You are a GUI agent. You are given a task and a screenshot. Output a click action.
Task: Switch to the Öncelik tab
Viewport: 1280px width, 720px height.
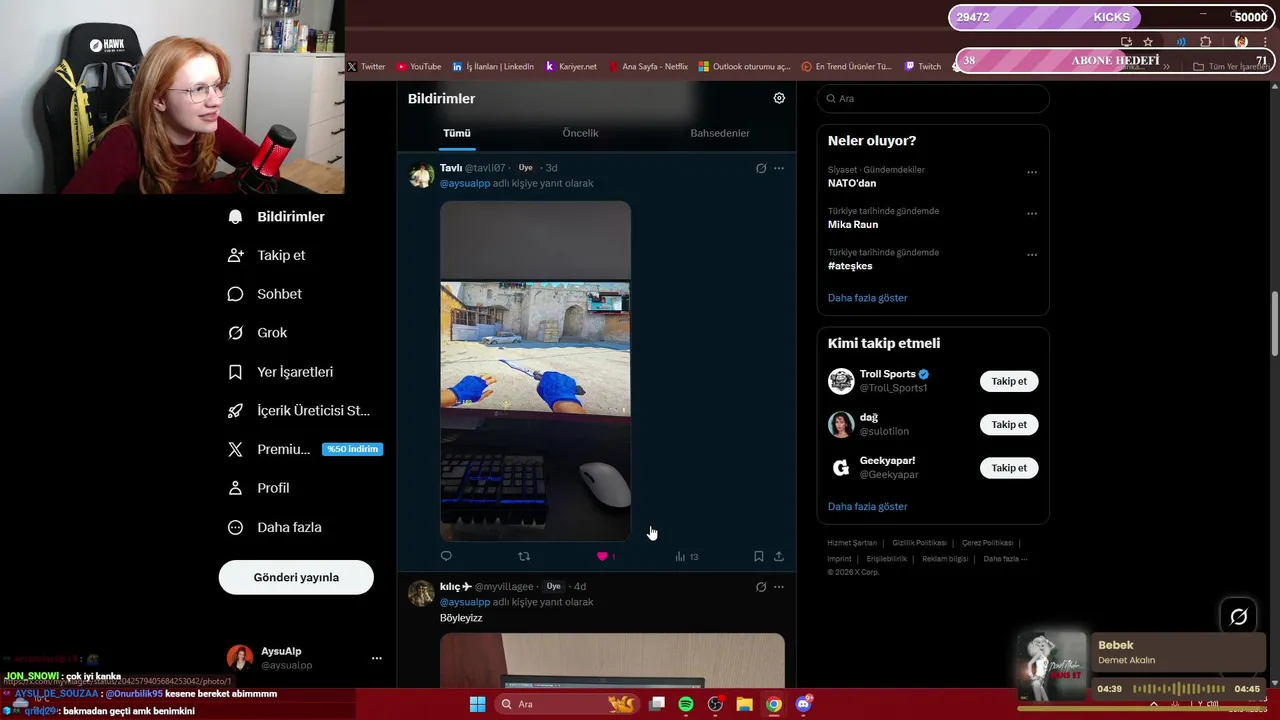coord(580,133)
